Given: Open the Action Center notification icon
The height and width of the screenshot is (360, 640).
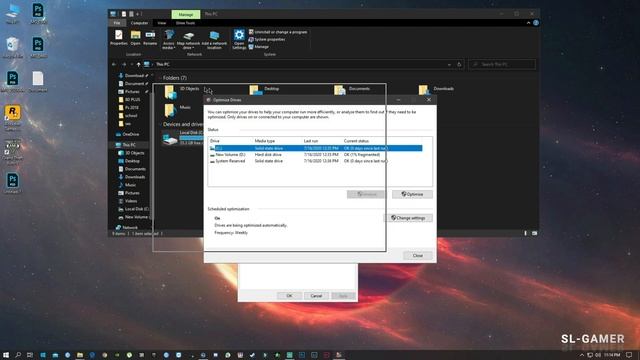Looking at the screenshot, I should point(629,355).
